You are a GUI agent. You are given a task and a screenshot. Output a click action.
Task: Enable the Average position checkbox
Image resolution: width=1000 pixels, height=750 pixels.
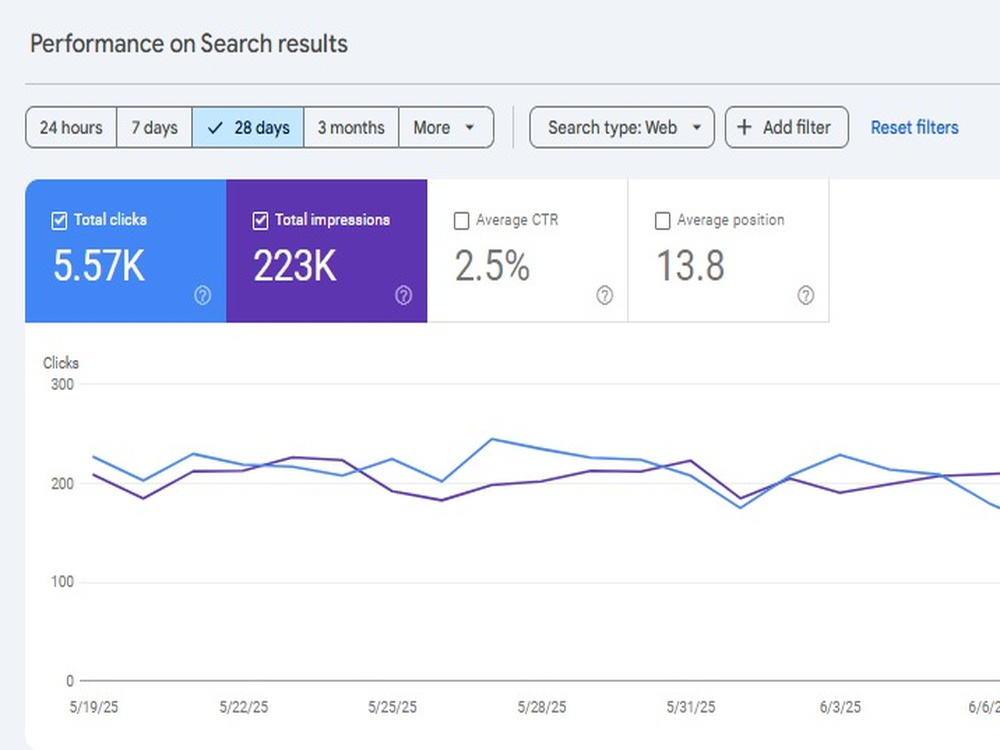(663, 221)
